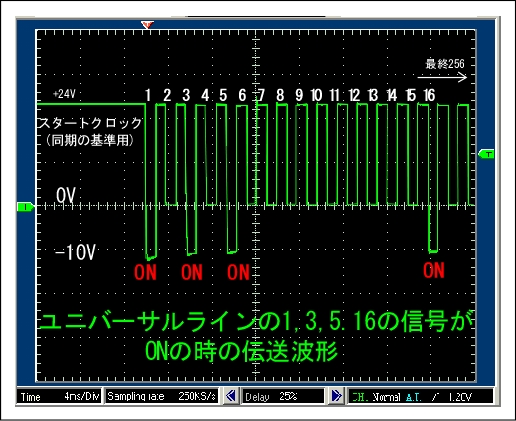Screen dimensions: 516x421
Task: Click the 1.20V trigger level value
Action: tap(460, 397)
